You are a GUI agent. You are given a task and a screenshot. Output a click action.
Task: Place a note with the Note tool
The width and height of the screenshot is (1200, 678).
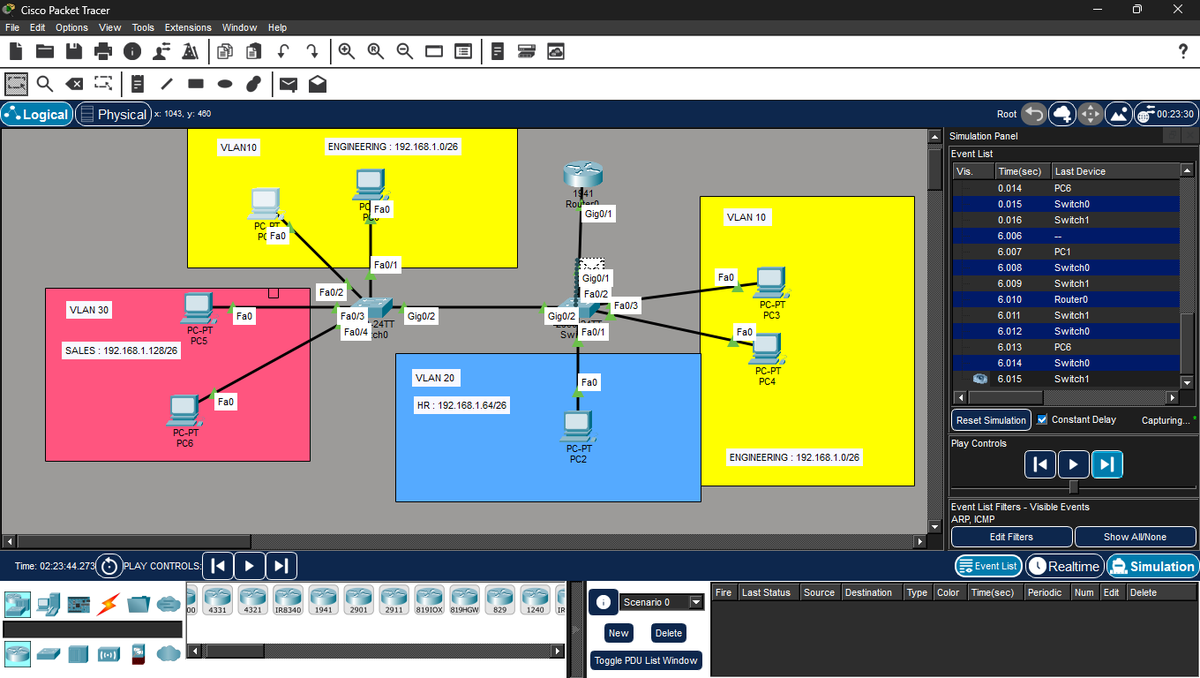138,84
